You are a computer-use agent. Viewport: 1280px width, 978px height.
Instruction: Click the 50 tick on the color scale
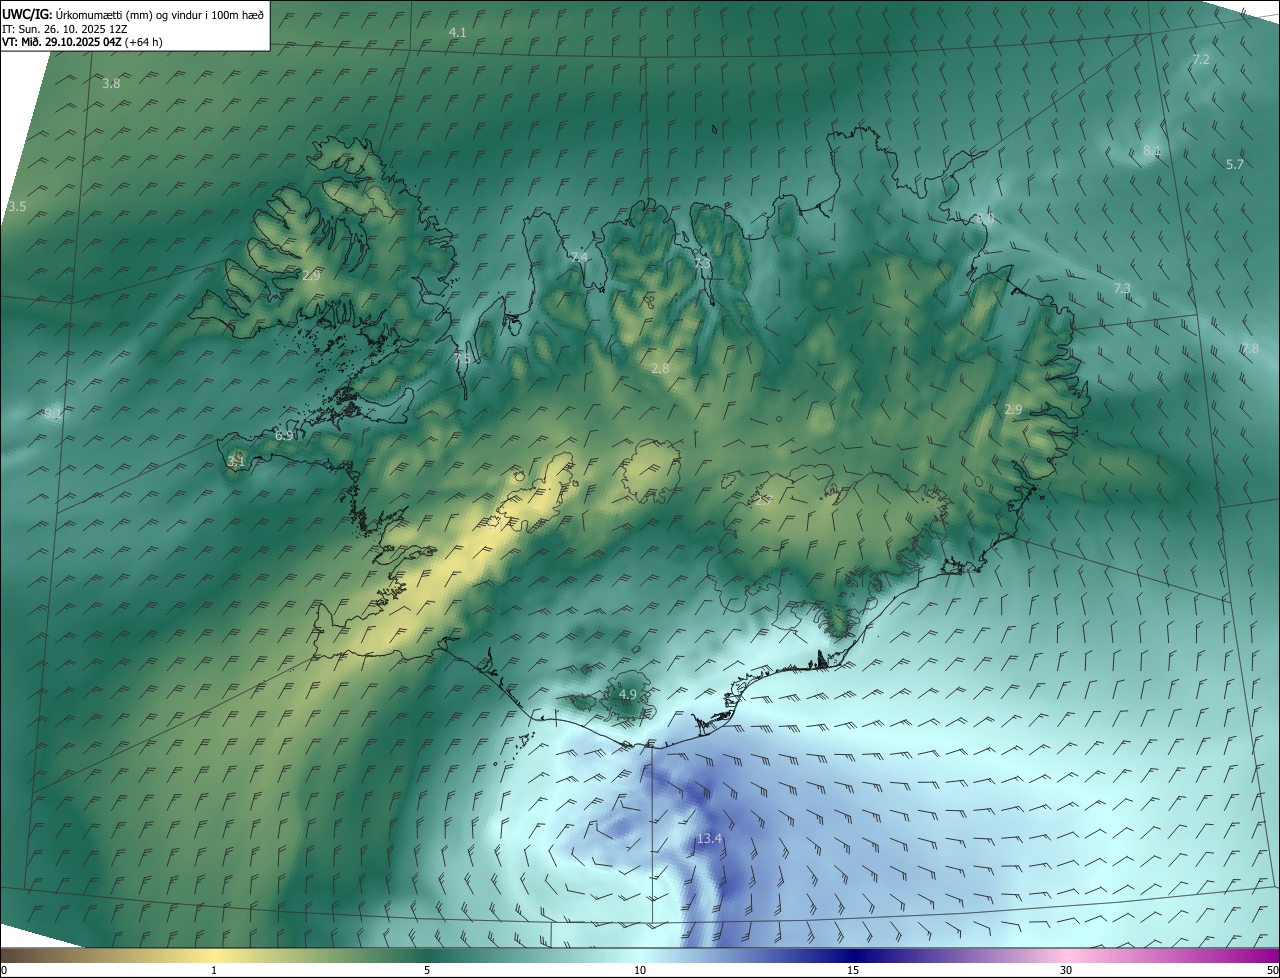tap(1272, 971)
